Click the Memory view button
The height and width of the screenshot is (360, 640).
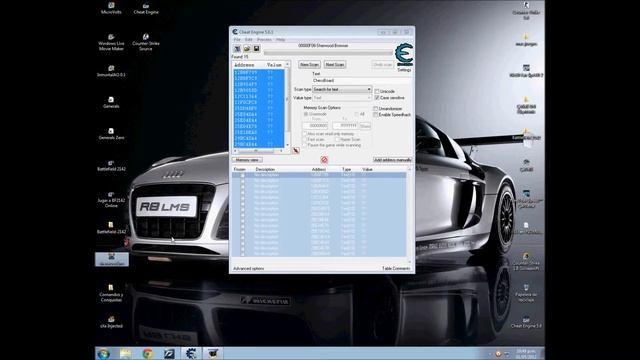[247, 160]
